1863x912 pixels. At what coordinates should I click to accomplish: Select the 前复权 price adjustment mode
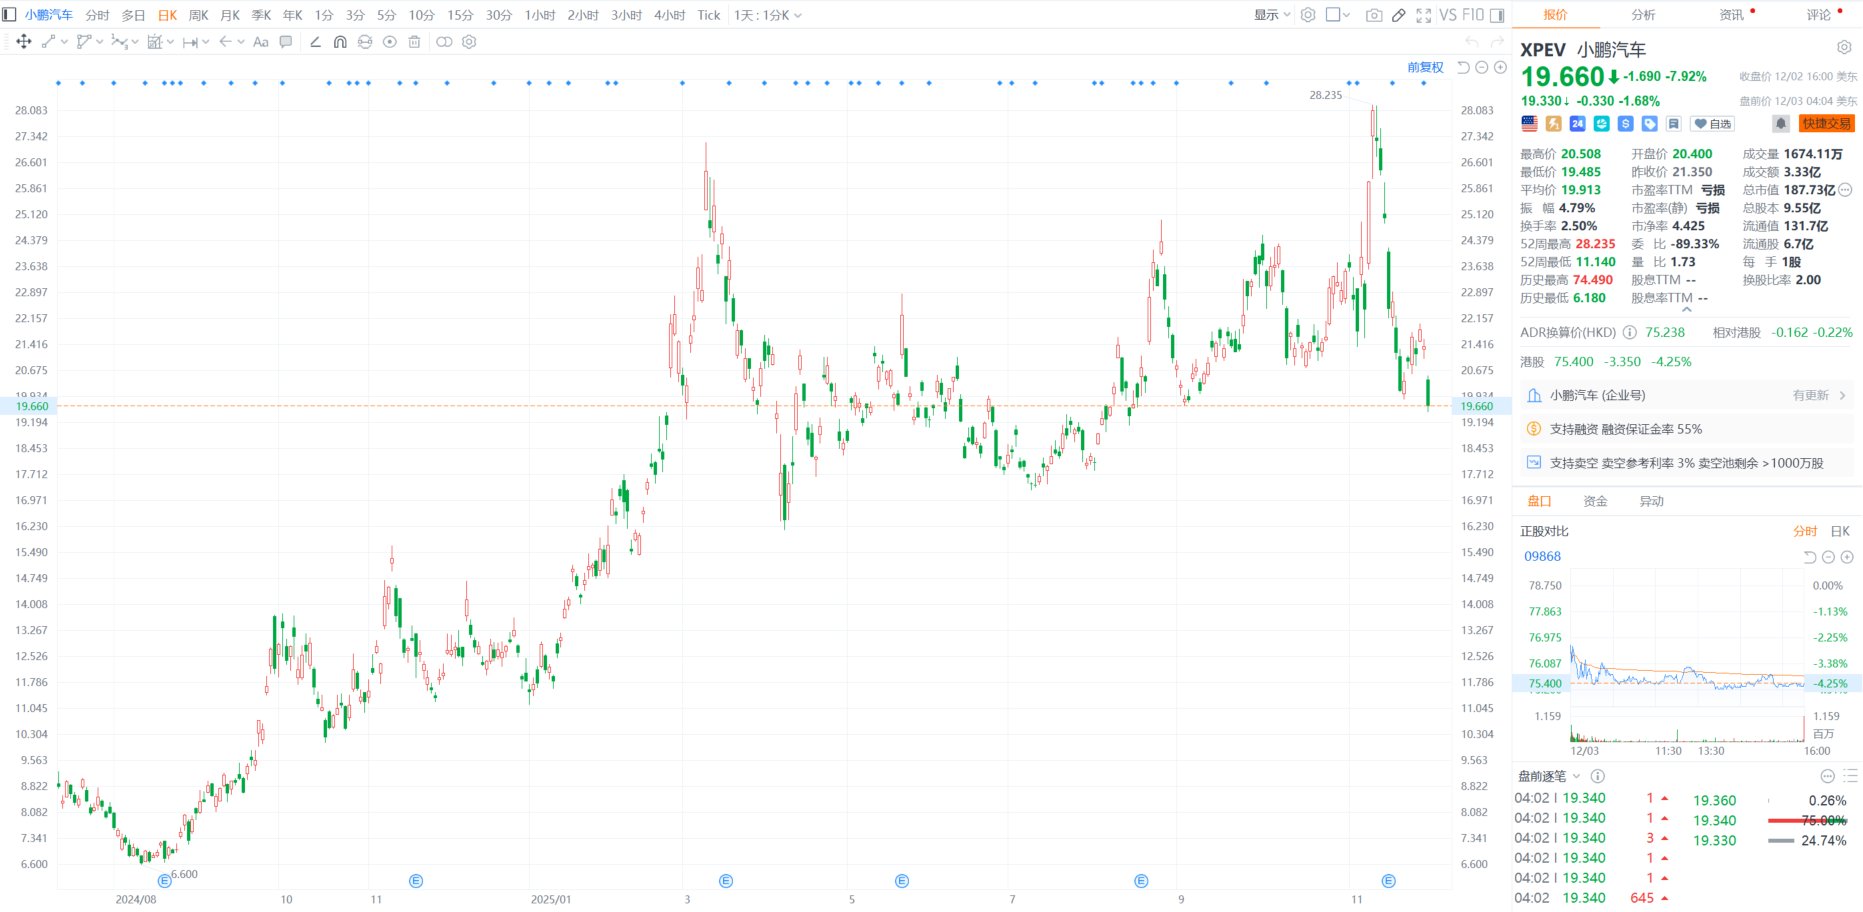point(1425,67)
